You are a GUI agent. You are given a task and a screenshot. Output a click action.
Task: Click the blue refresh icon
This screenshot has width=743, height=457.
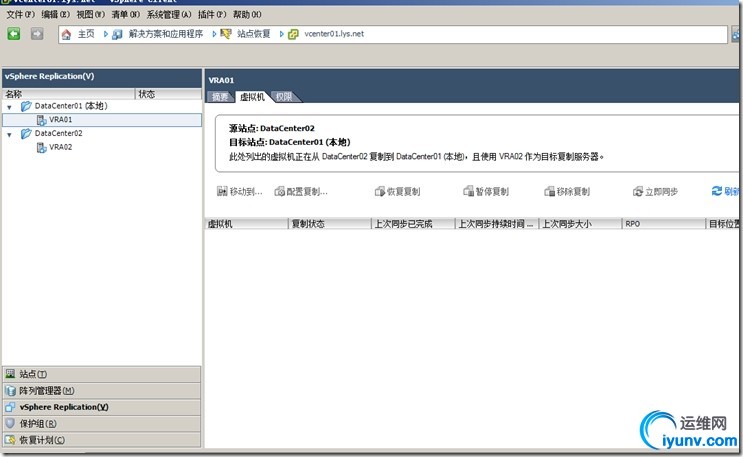(717, 191)
